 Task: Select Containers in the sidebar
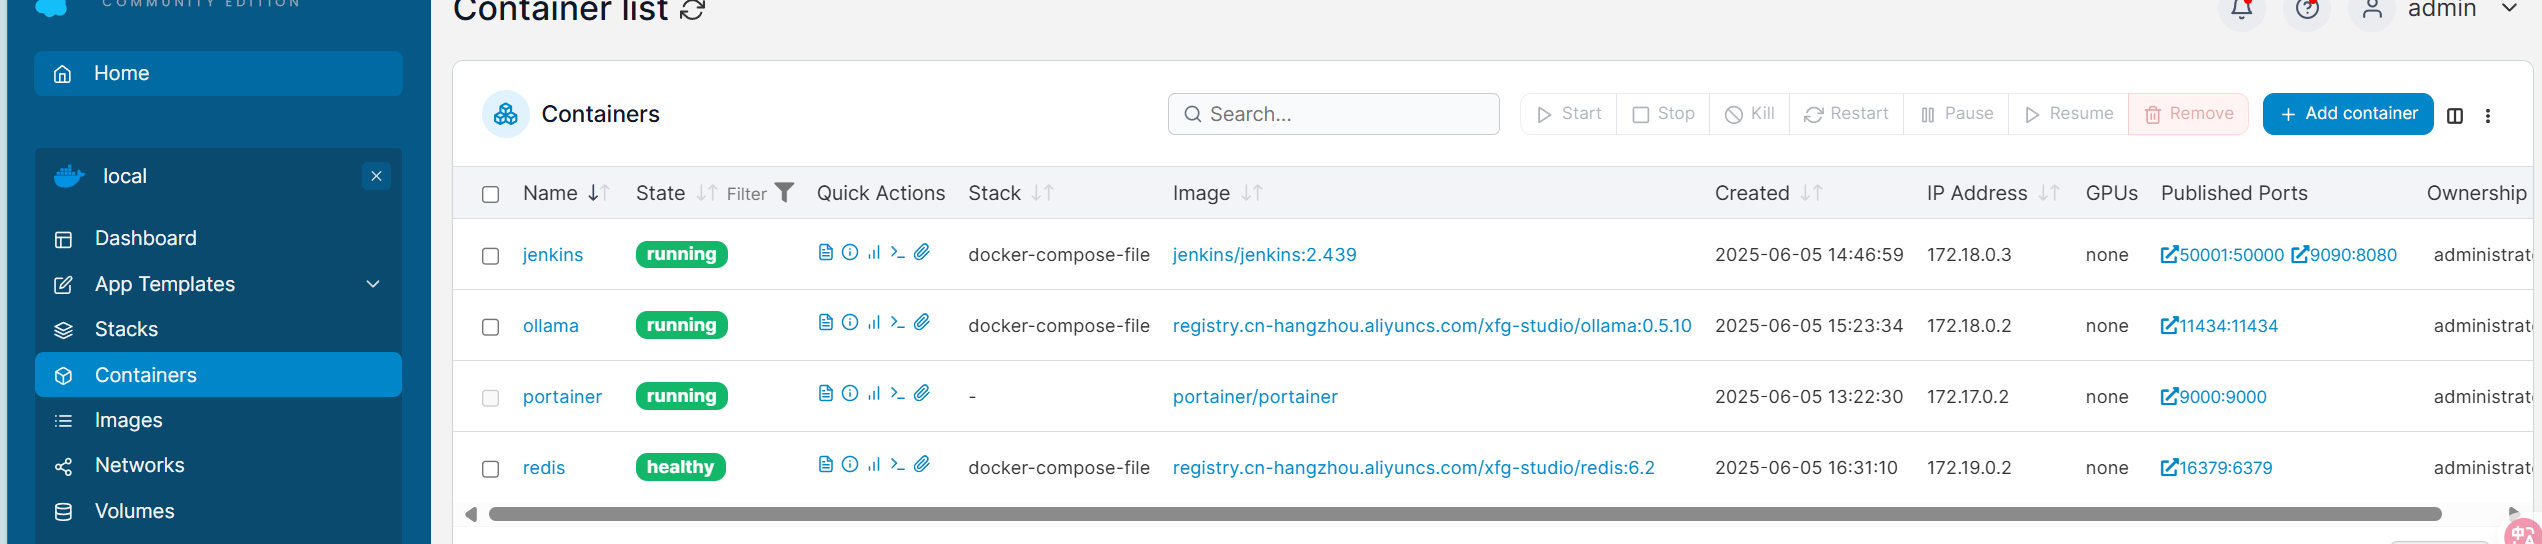pyautogui.click(x=218, y=375)
